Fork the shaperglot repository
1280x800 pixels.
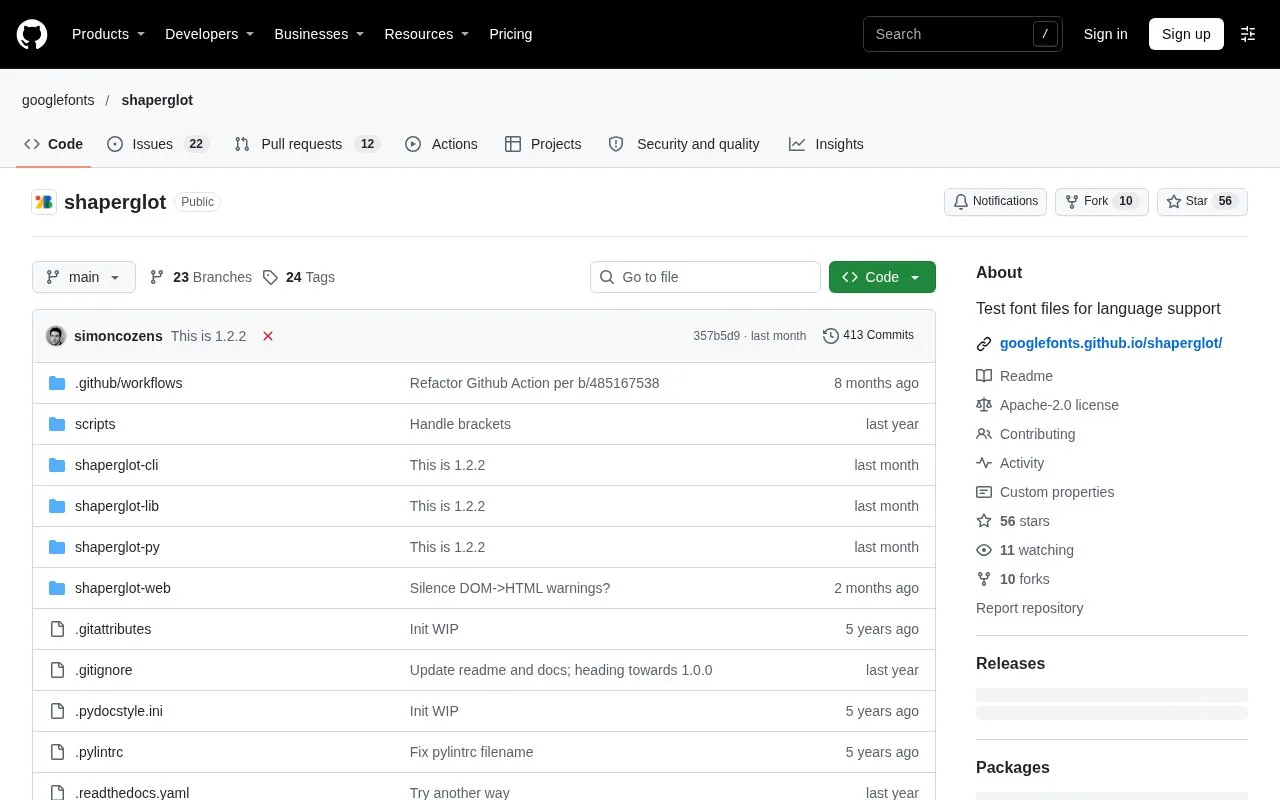(1102, 201)
